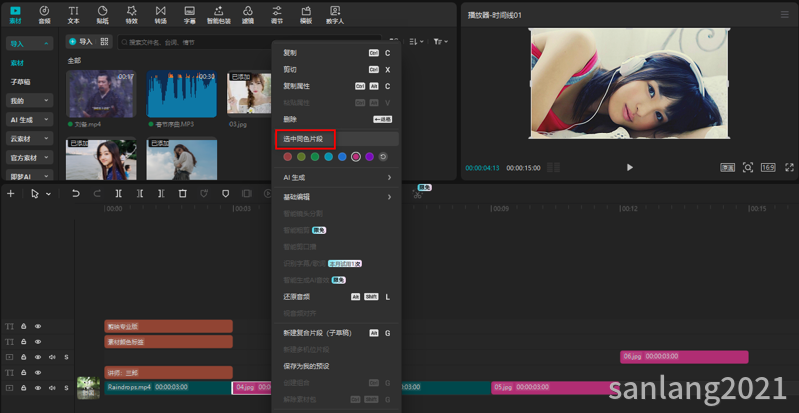Open the 转场 transitions panel

pos(161,15)
